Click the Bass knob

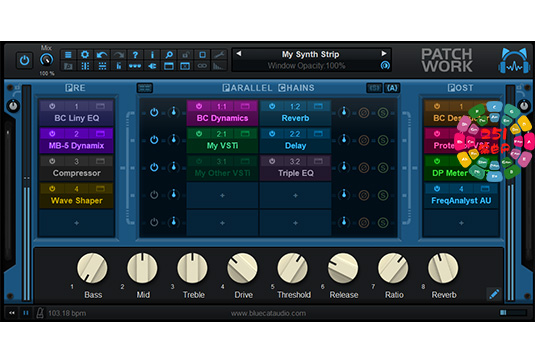[92, 268]
